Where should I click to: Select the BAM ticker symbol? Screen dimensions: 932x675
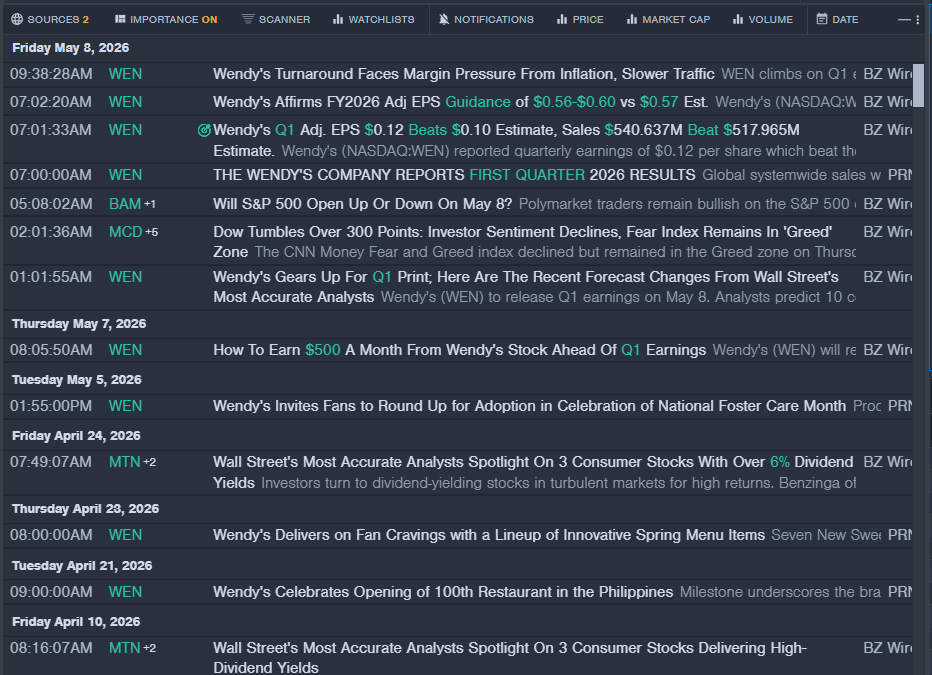(x=125, y=204)
